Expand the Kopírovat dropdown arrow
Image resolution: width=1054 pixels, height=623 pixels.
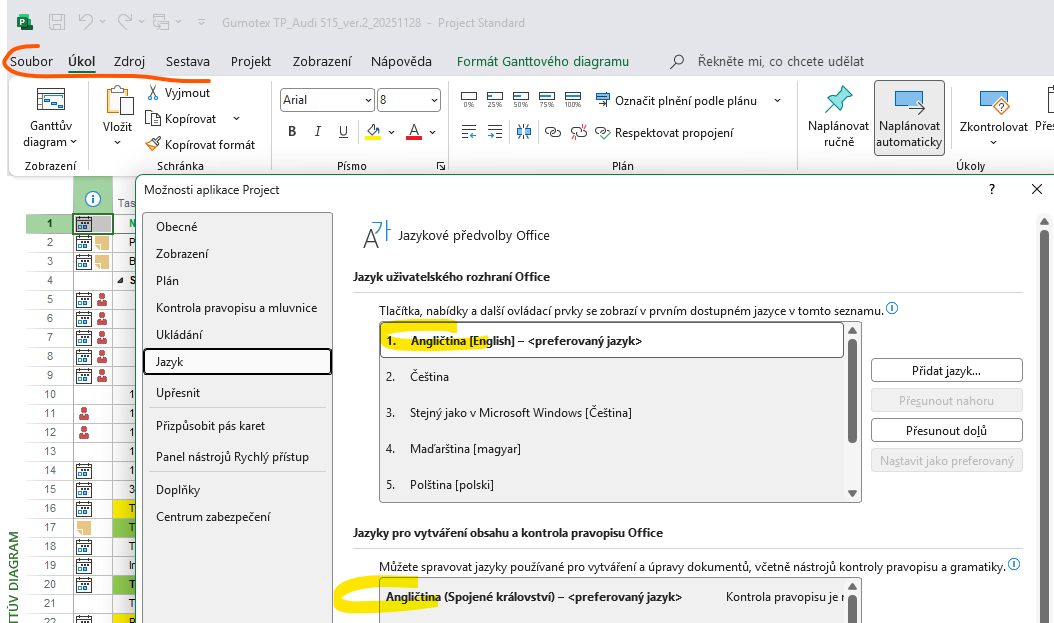click(x=237, y=119)
